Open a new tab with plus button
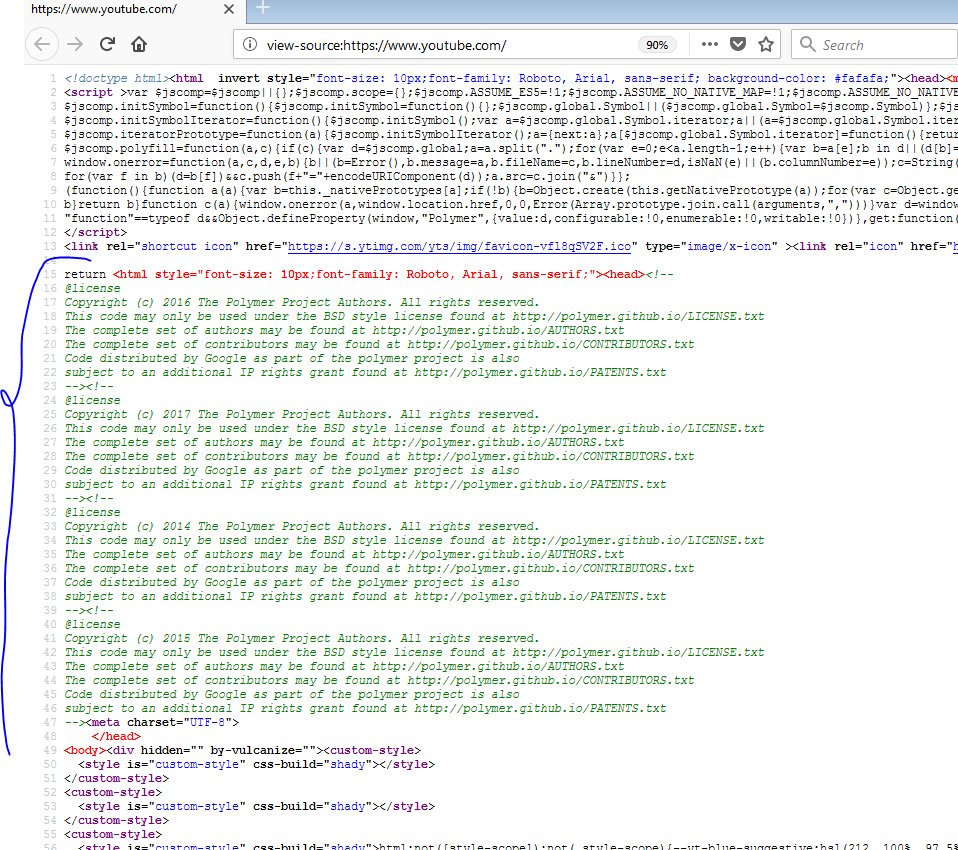The image size is (958, 850). tap(263, 8)
